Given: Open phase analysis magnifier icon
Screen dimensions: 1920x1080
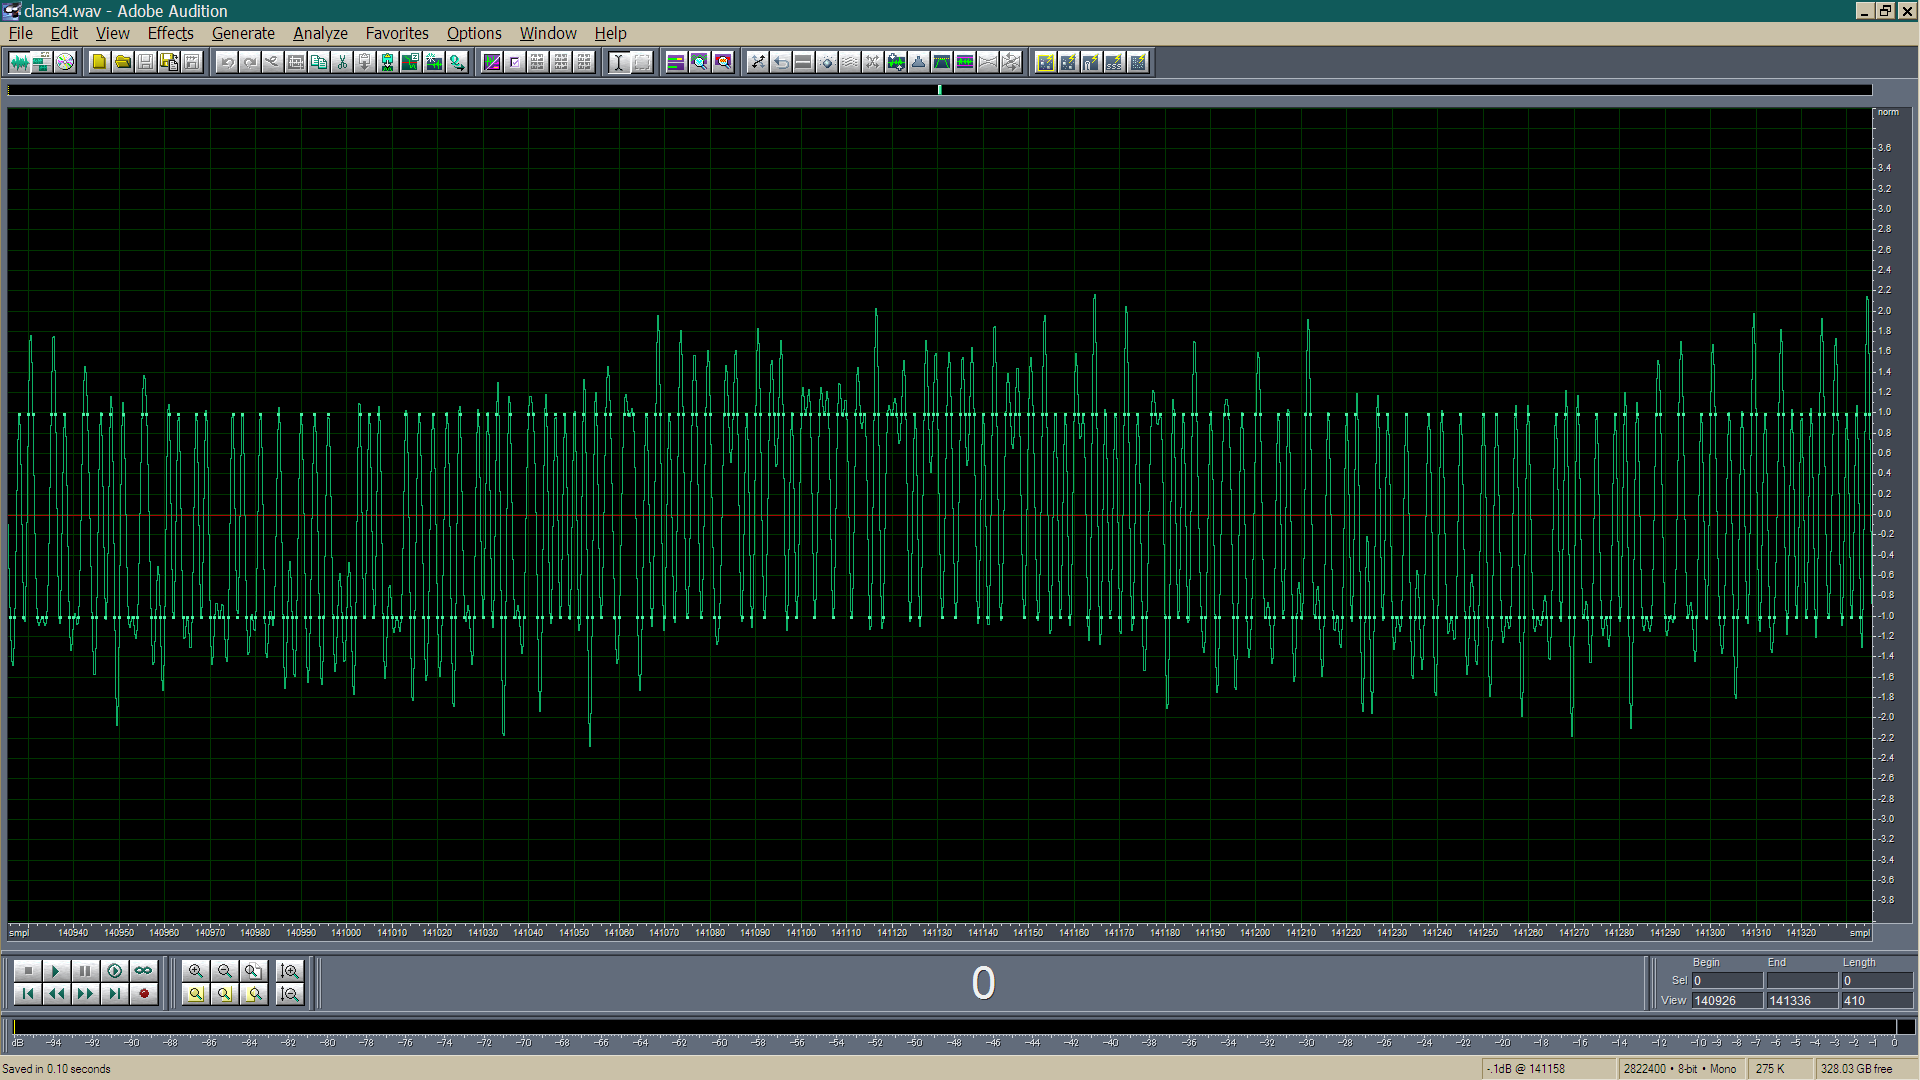Looking at the screenshot, I should (722, 62).
